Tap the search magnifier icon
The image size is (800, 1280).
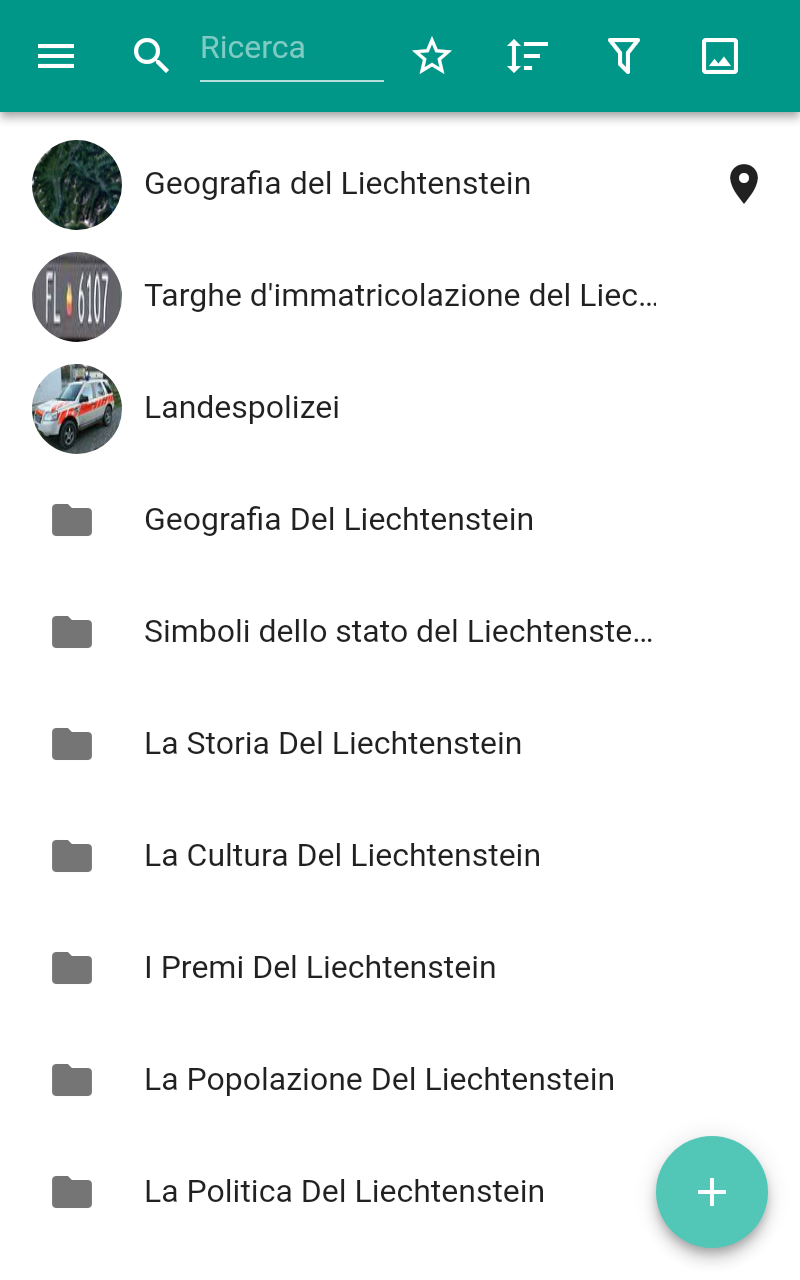151,56
